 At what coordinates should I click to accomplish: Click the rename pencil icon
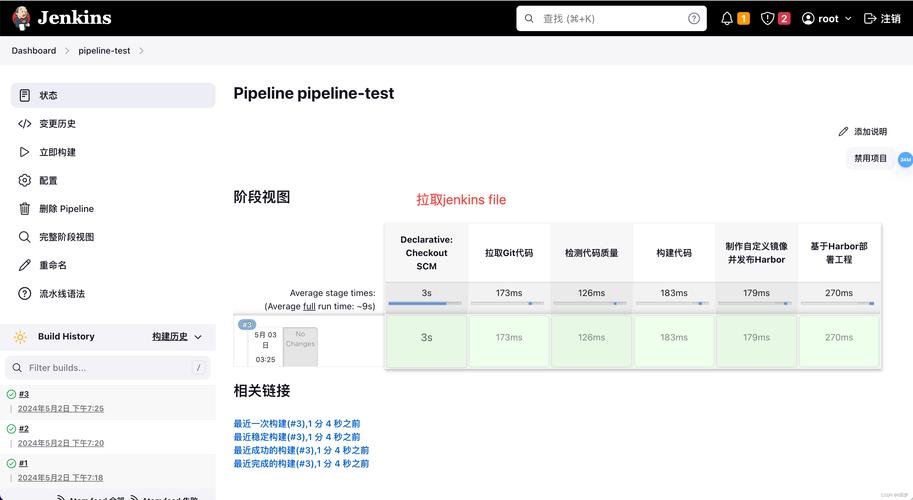24,265
